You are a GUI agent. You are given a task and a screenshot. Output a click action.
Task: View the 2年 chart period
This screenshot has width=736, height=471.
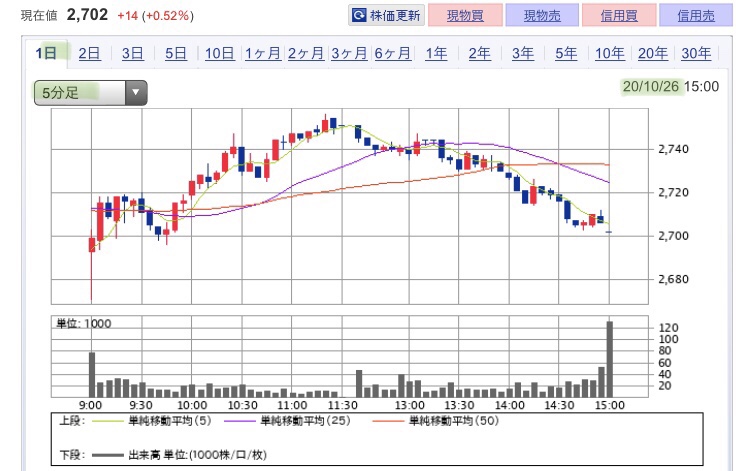click(x=479, y=53)
